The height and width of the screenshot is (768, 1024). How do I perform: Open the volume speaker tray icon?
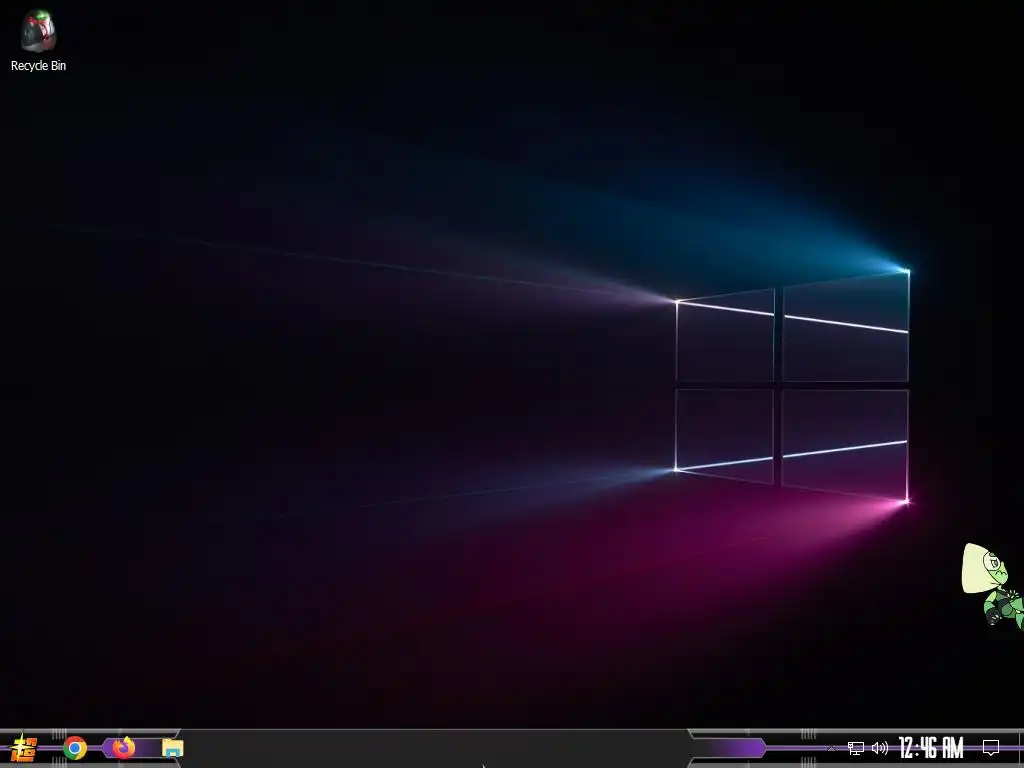coord(880,748)
